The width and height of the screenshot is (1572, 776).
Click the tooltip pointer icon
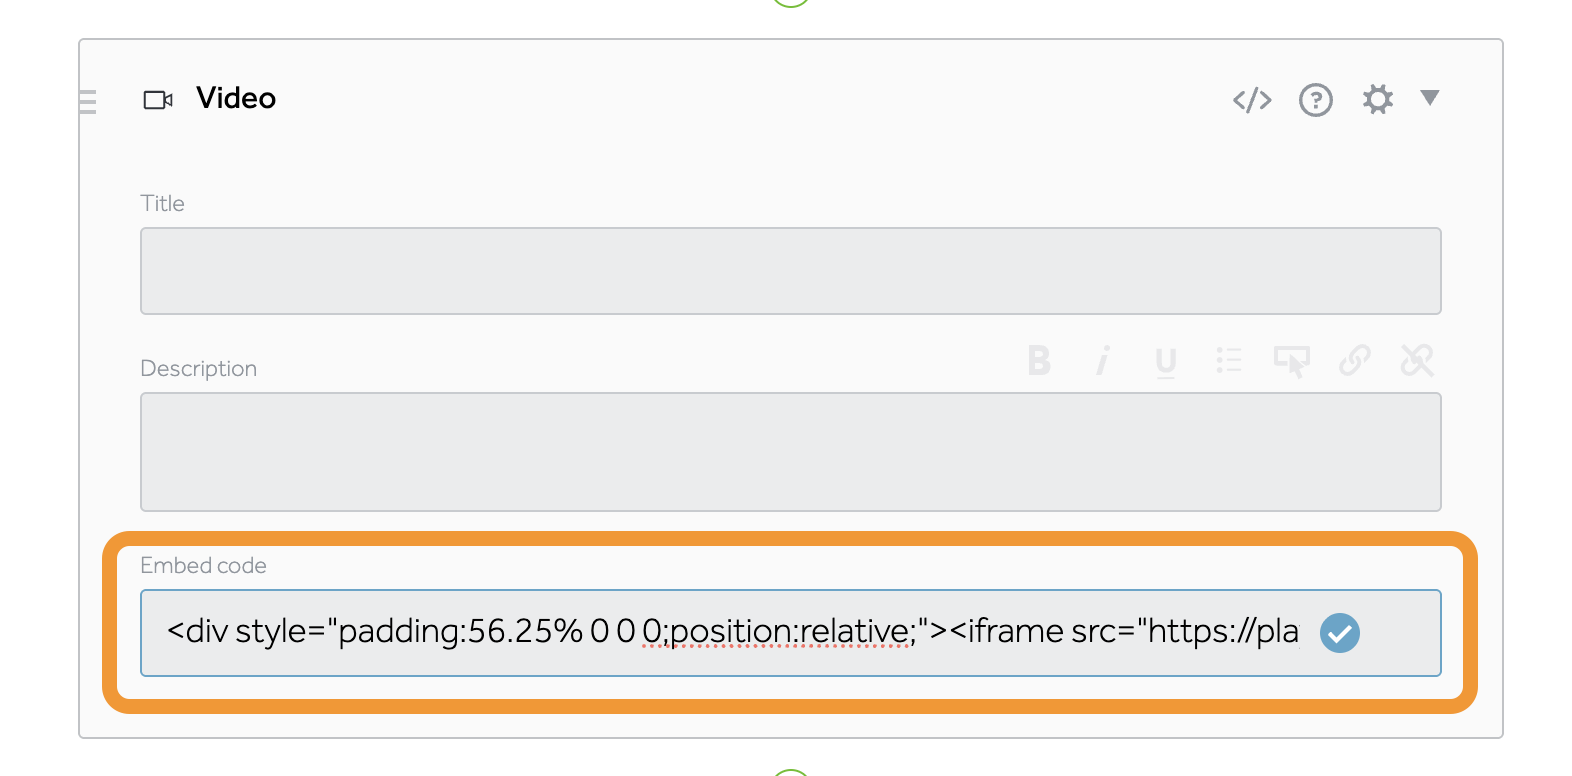pos(1291,361)
